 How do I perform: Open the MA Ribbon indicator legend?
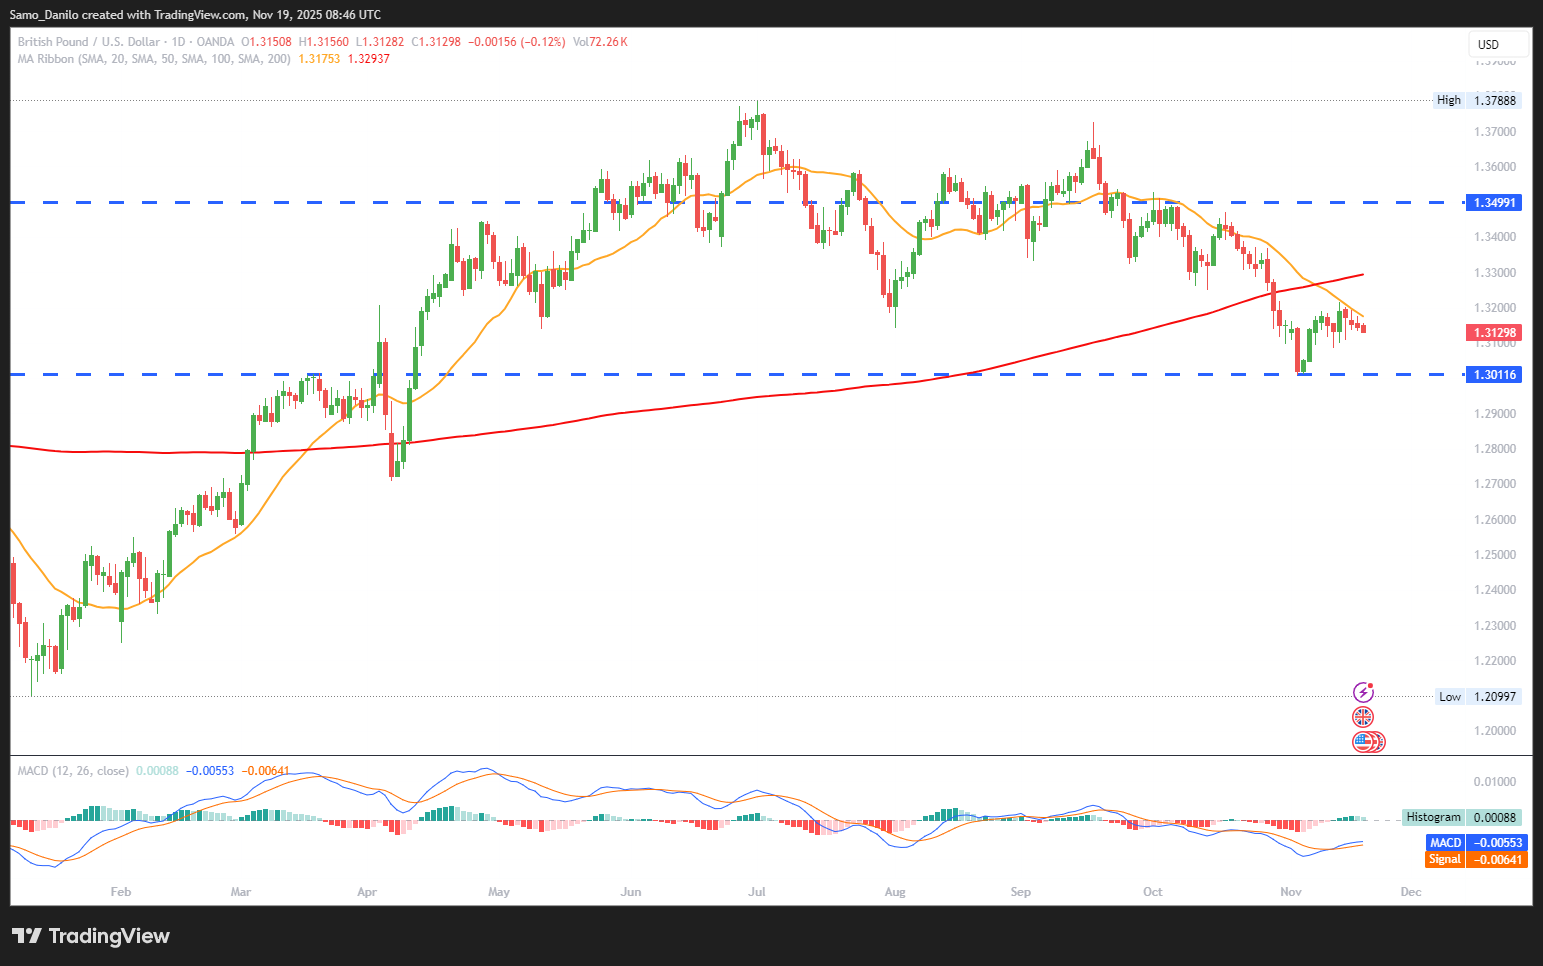154,59
